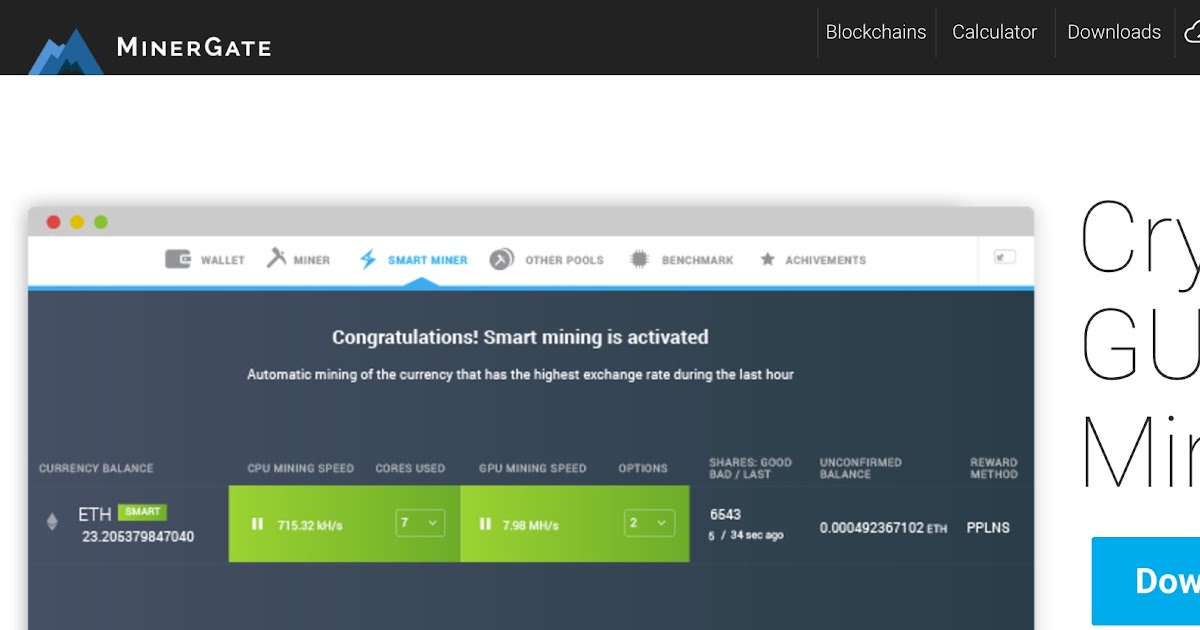The width and height of the screenshot is (1200, 630).
Task: Click the Benchmark chip icon
Action: (x=639, y=259)
